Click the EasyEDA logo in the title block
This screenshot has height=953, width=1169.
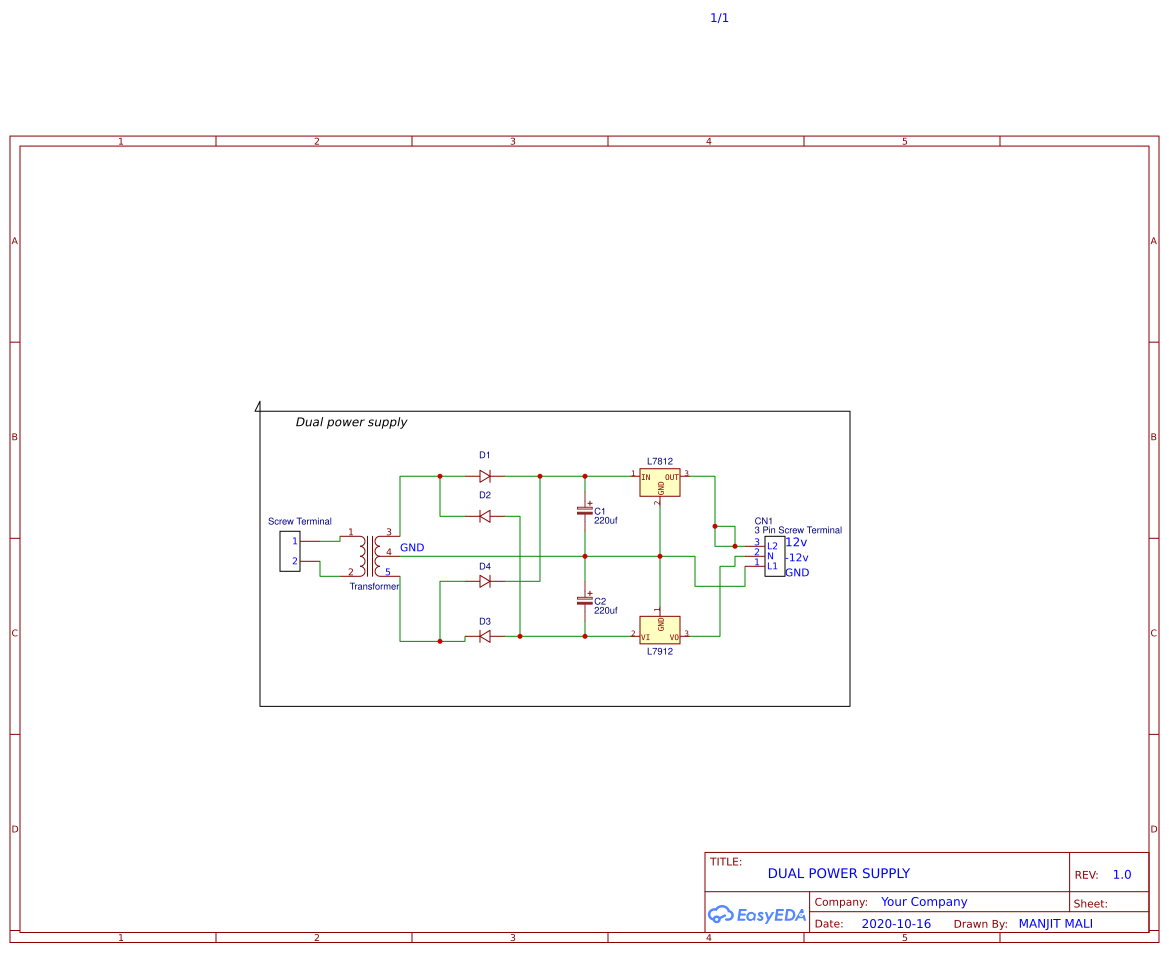tap(757, 913)
